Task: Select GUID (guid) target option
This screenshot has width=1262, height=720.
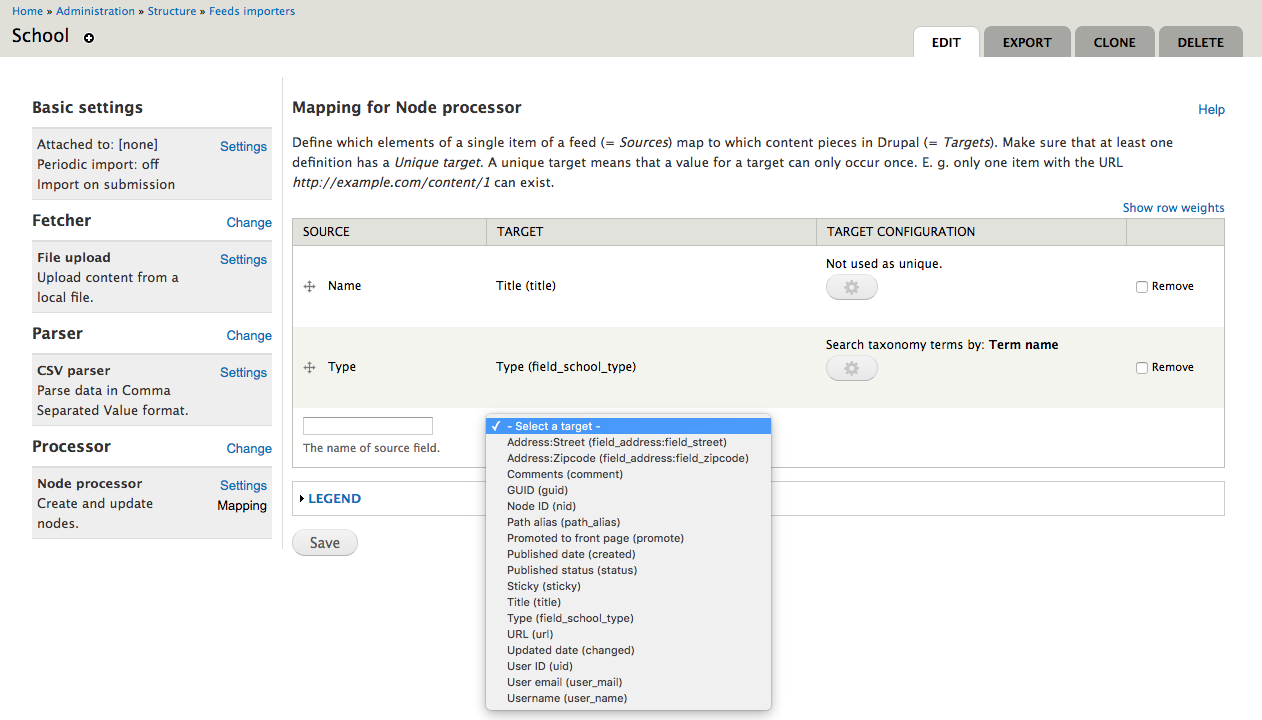Action: pyautogui.click(x=628, y=490)
